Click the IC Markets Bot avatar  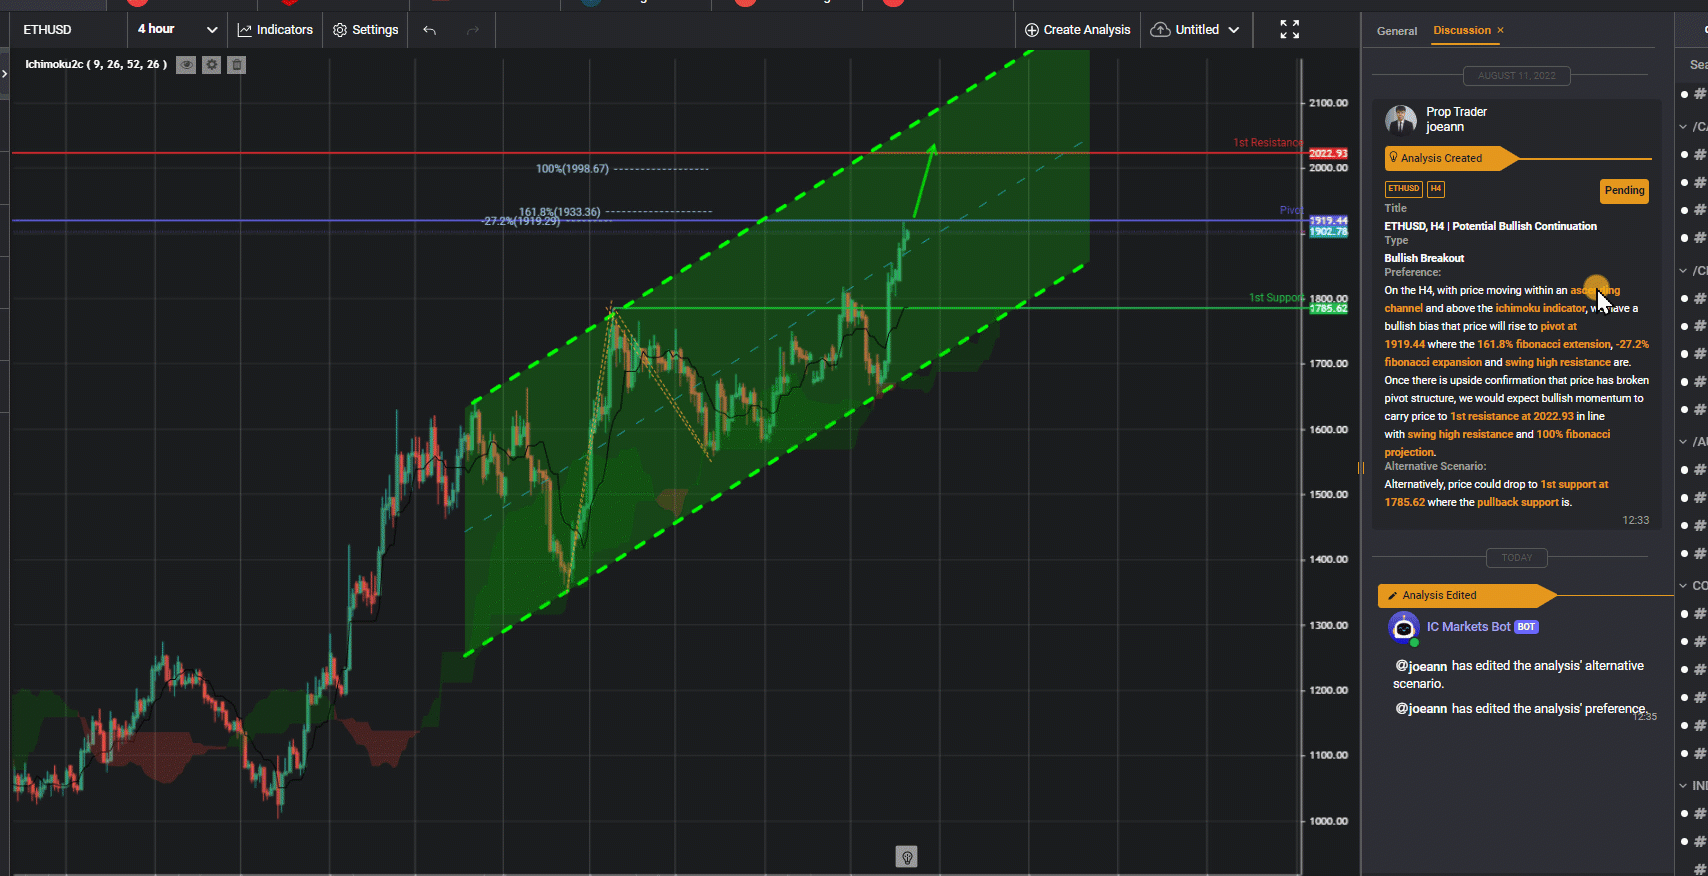1403,628
